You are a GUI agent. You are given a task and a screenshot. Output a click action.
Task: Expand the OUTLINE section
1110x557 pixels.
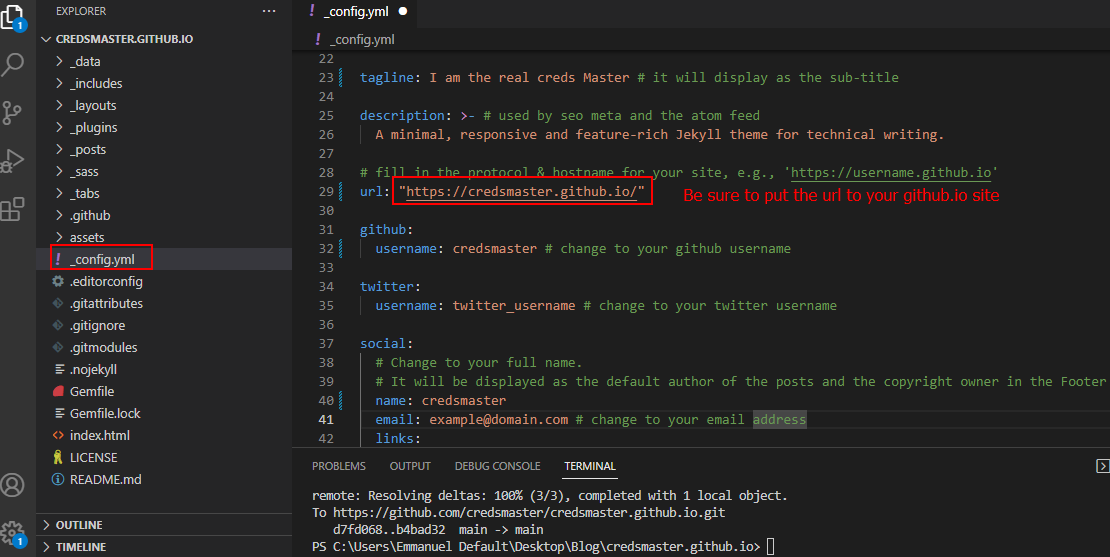click(x=164, y=524)
